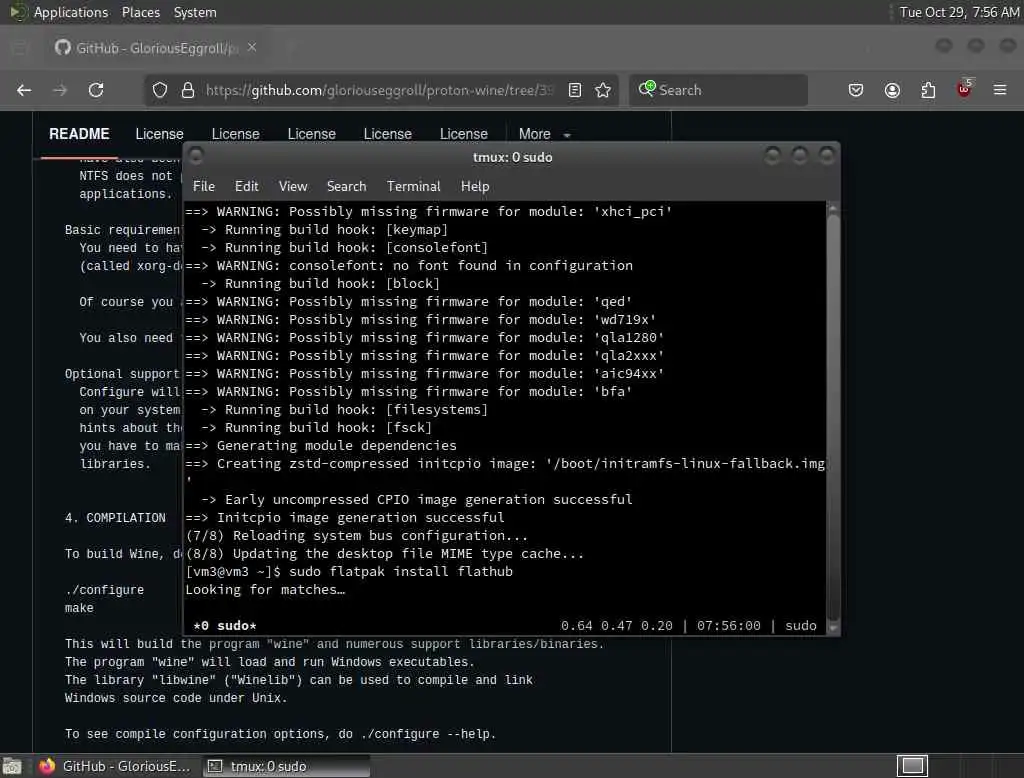Click the browser forward arrow
This screenshot has height=778, width=1024.
[x=60, y=90]
